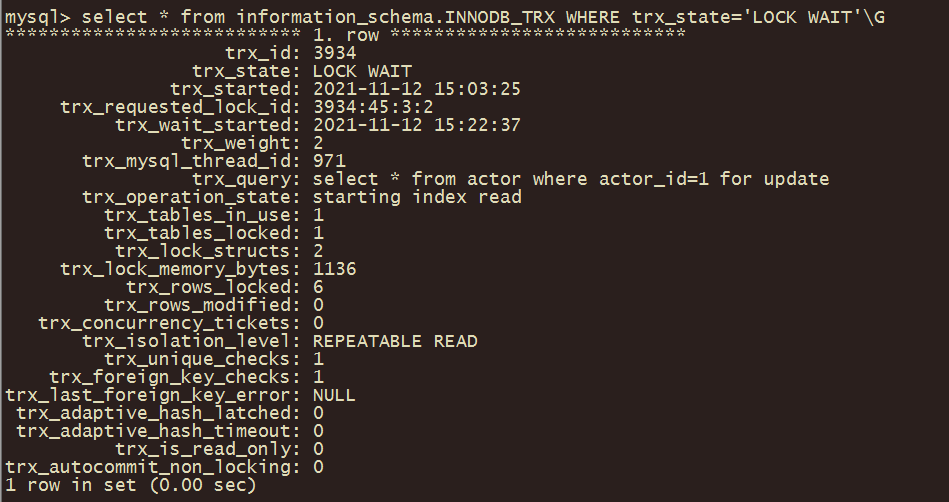Click the REPEATABLE READ isolation level

(x=395, y=341)
